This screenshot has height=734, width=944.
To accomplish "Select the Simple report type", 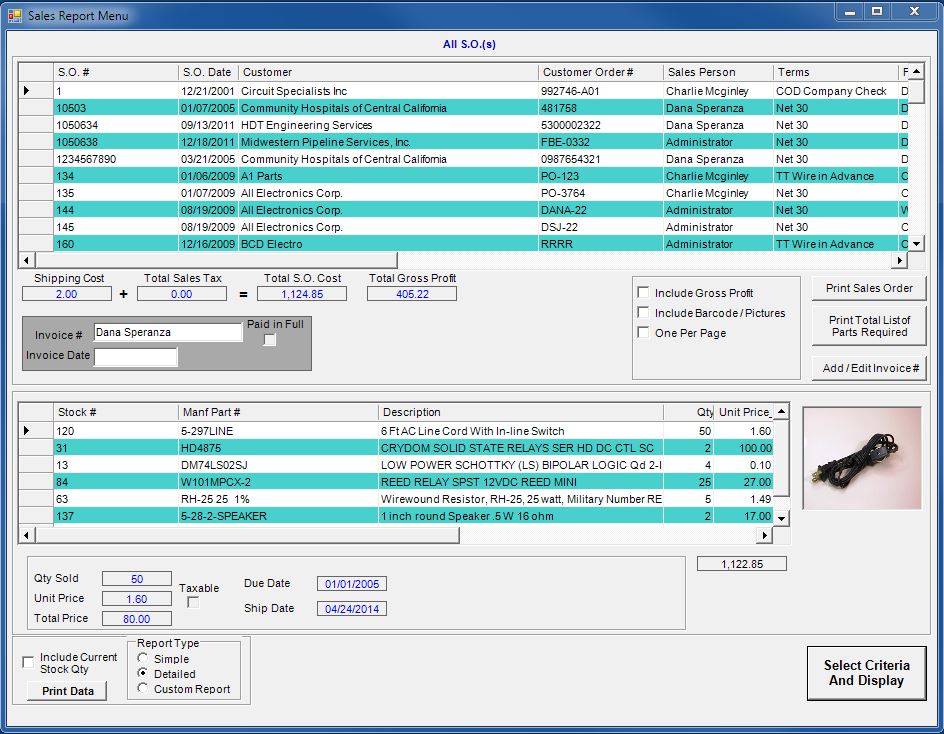I will point(143,658).
